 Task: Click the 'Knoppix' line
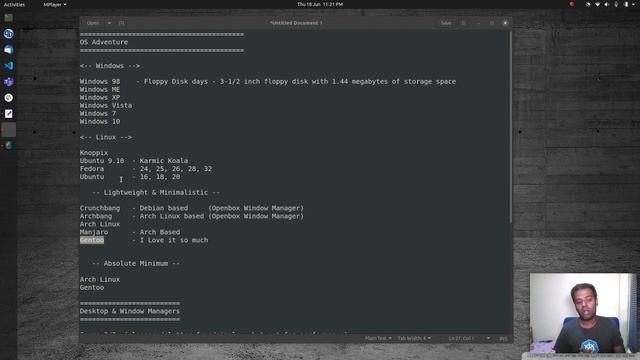point(94,153)
